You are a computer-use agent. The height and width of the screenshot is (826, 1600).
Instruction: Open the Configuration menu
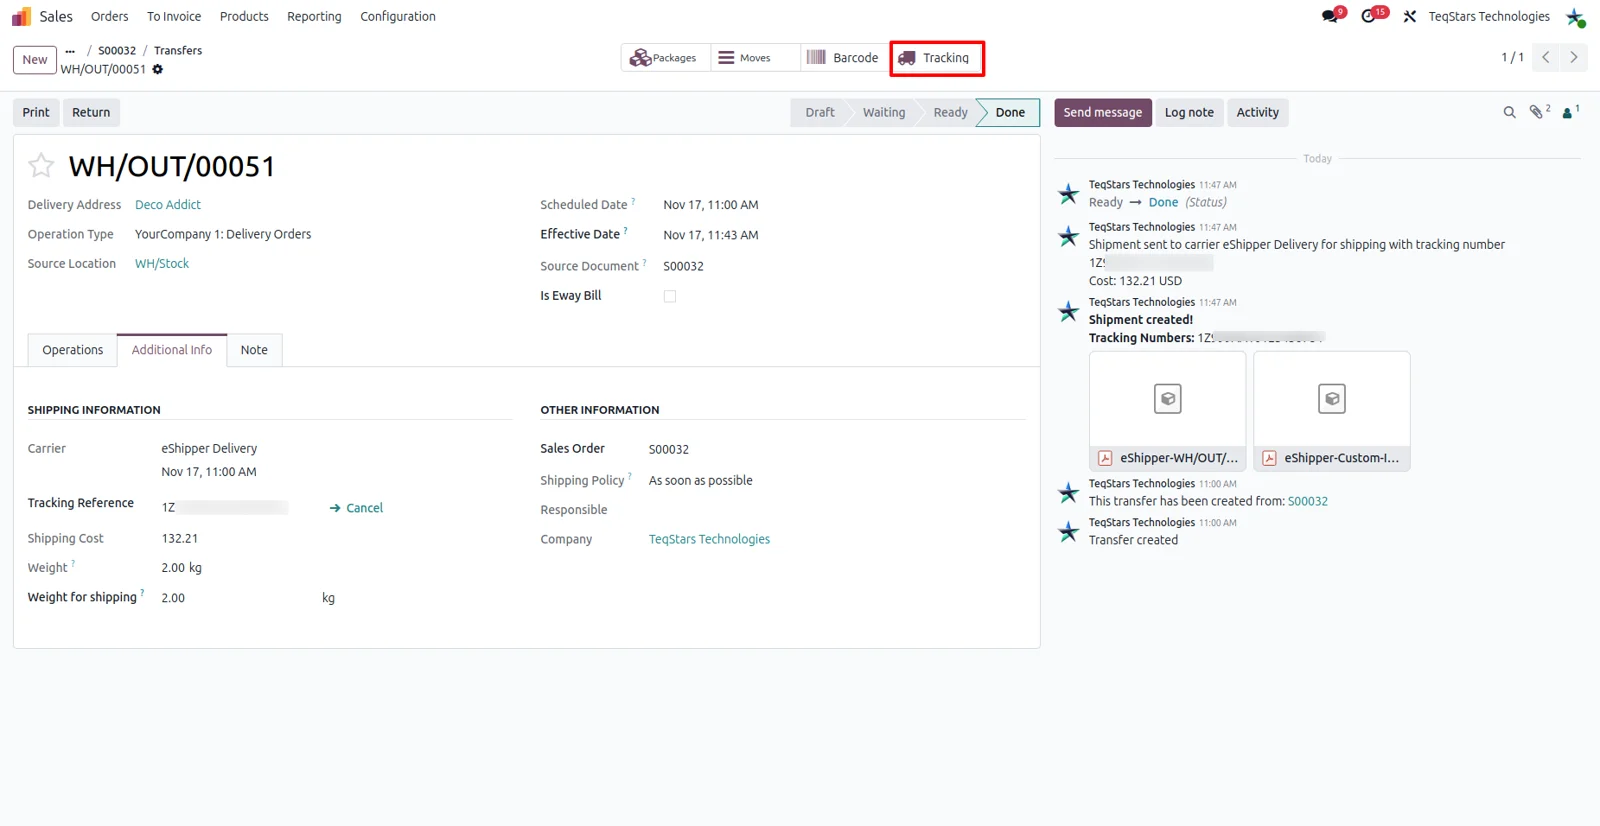(398, 16)
